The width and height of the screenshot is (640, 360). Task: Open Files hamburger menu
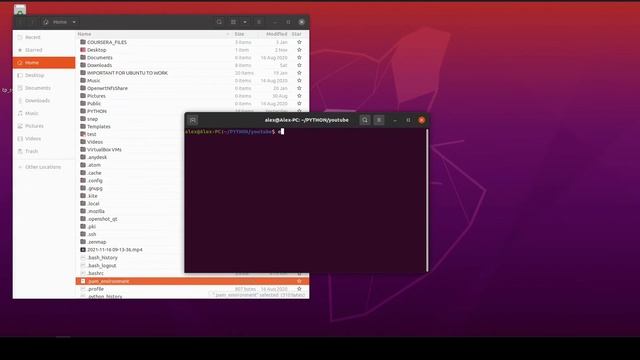tap(259, 22)
